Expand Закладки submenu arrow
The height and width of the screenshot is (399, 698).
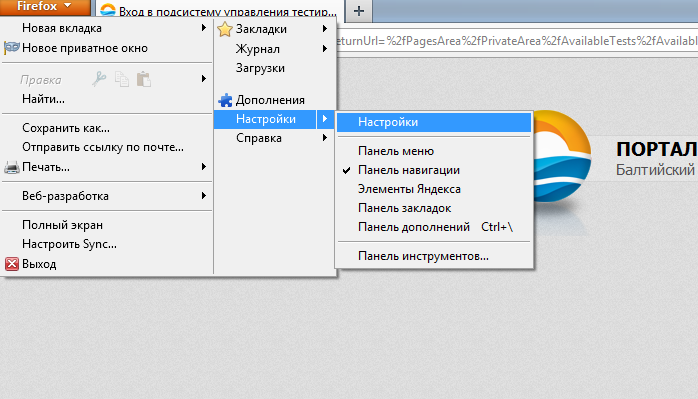[325, 28]
